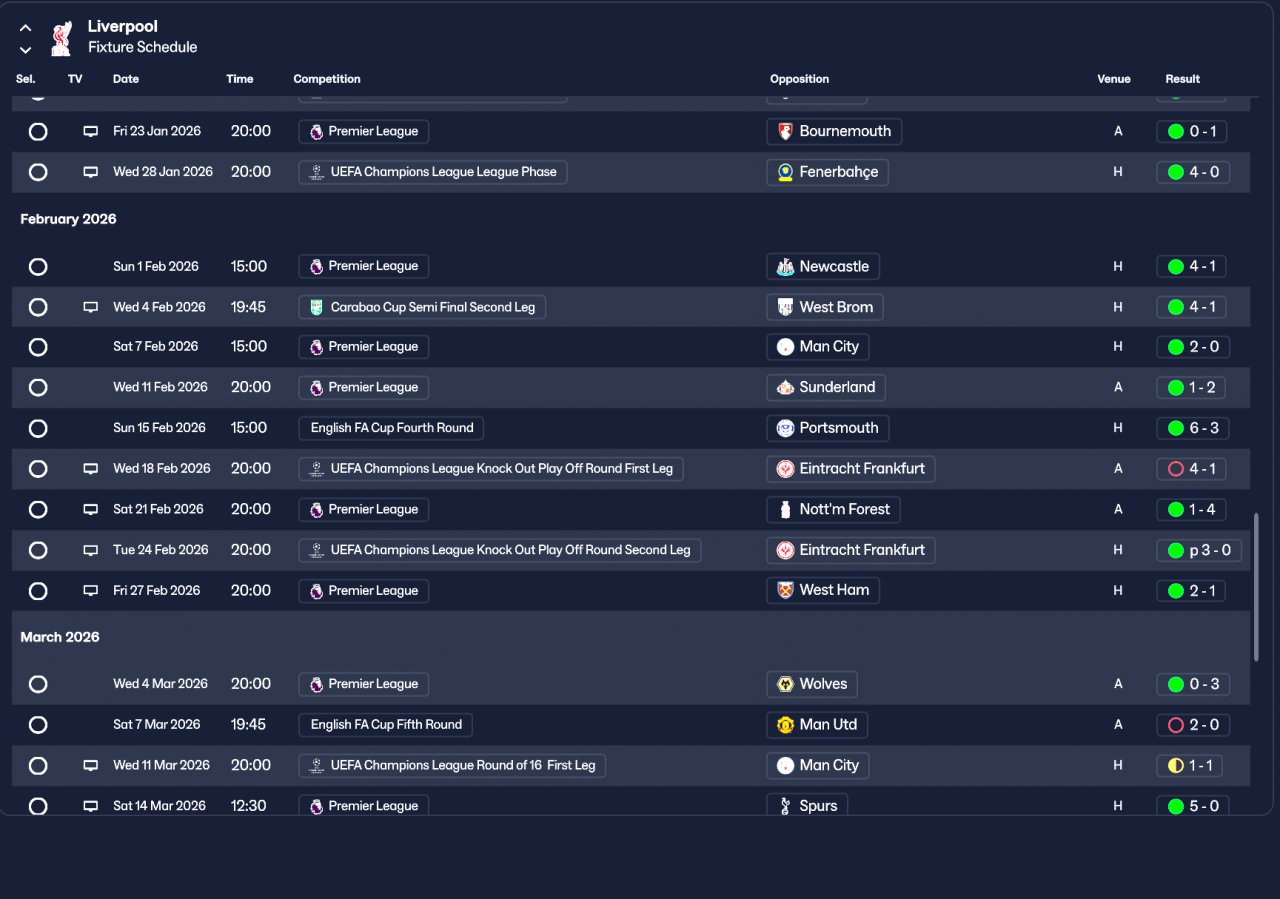
Task: Open Eintracht Frankfurt from 18 Feb fixture
Action: tap(851, 468)
